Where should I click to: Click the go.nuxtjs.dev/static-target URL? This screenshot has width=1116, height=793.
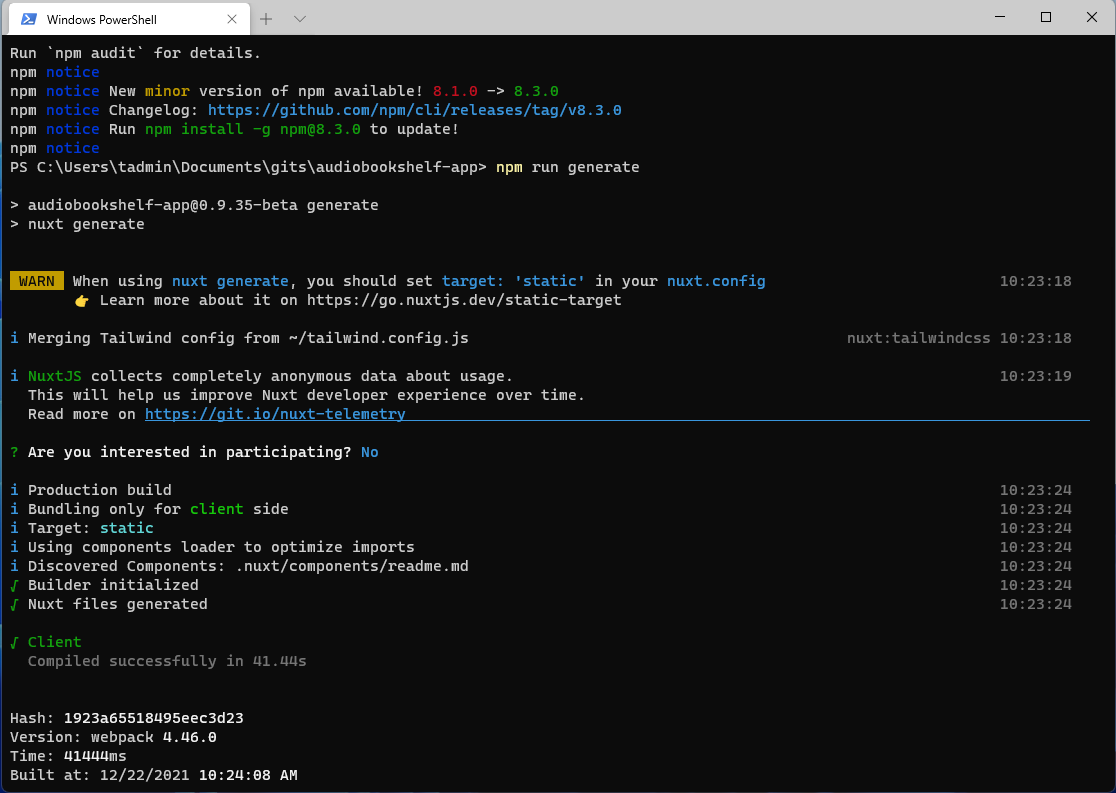464,300
